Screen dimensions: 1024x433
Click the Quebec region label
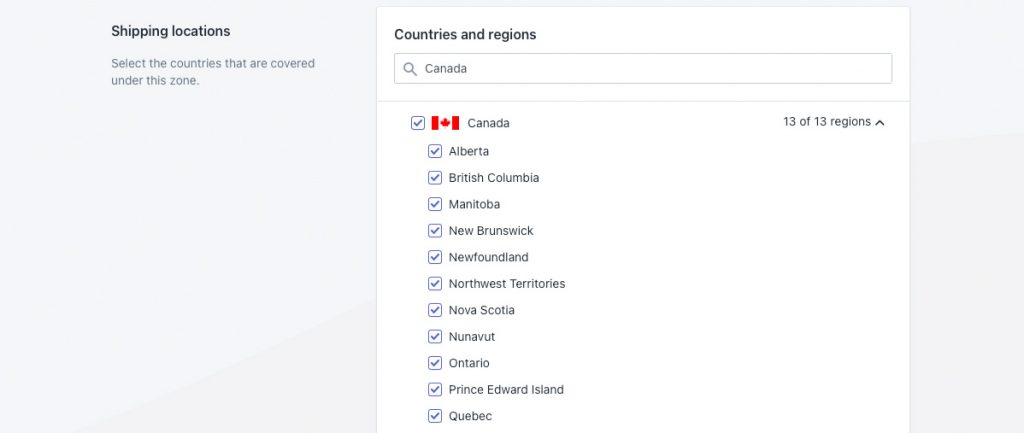tap(470, 416)
